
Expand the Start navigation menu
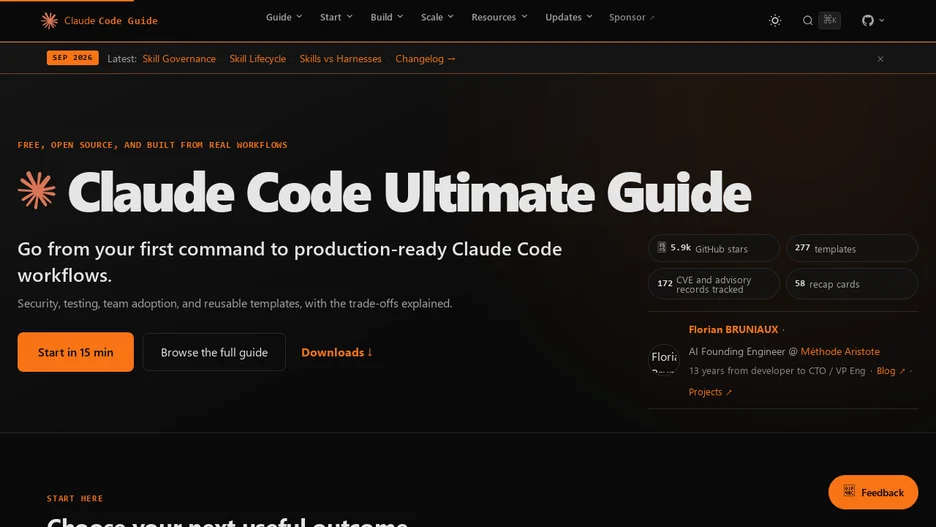336,17
